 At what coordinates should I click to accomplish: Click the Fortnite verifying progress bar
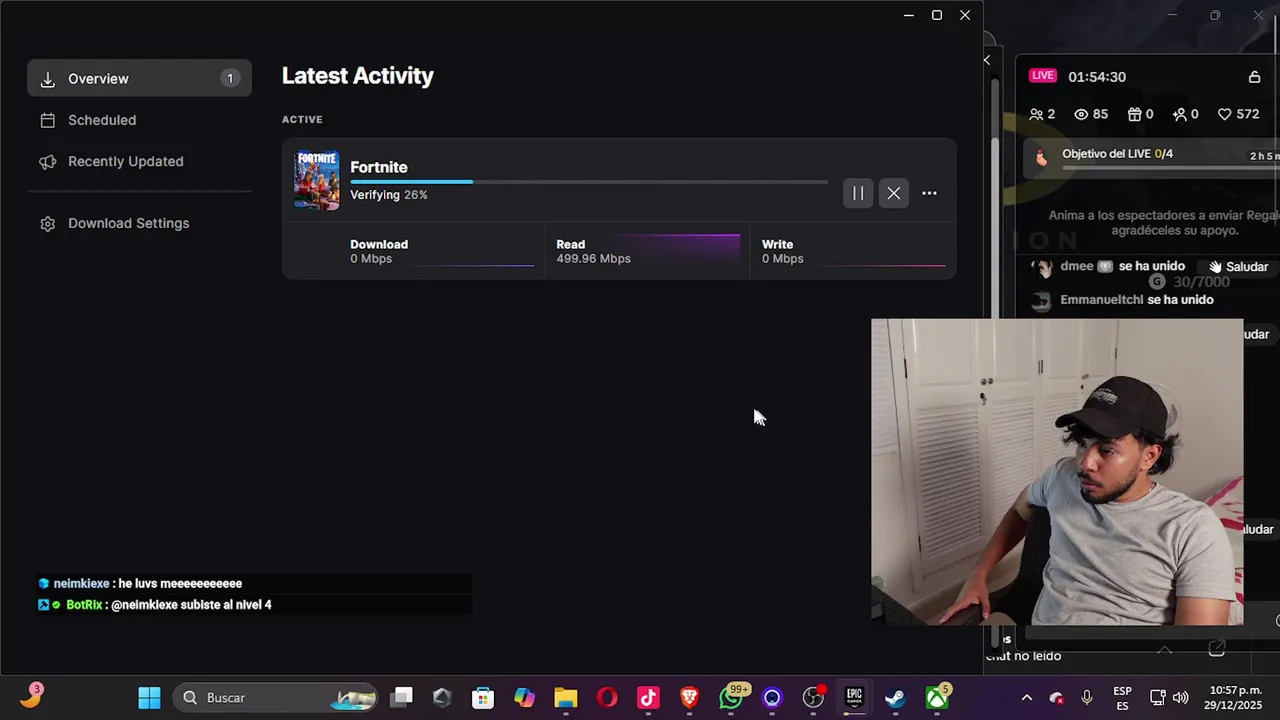[589, 182]
